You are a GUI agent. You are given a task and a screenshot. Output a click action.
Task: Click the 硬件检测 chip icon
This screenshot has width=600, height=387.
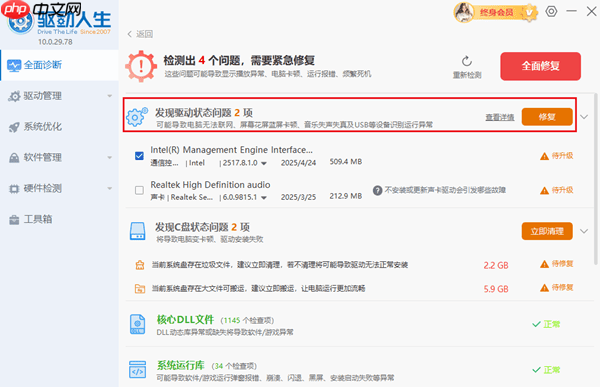click(14, 189)
